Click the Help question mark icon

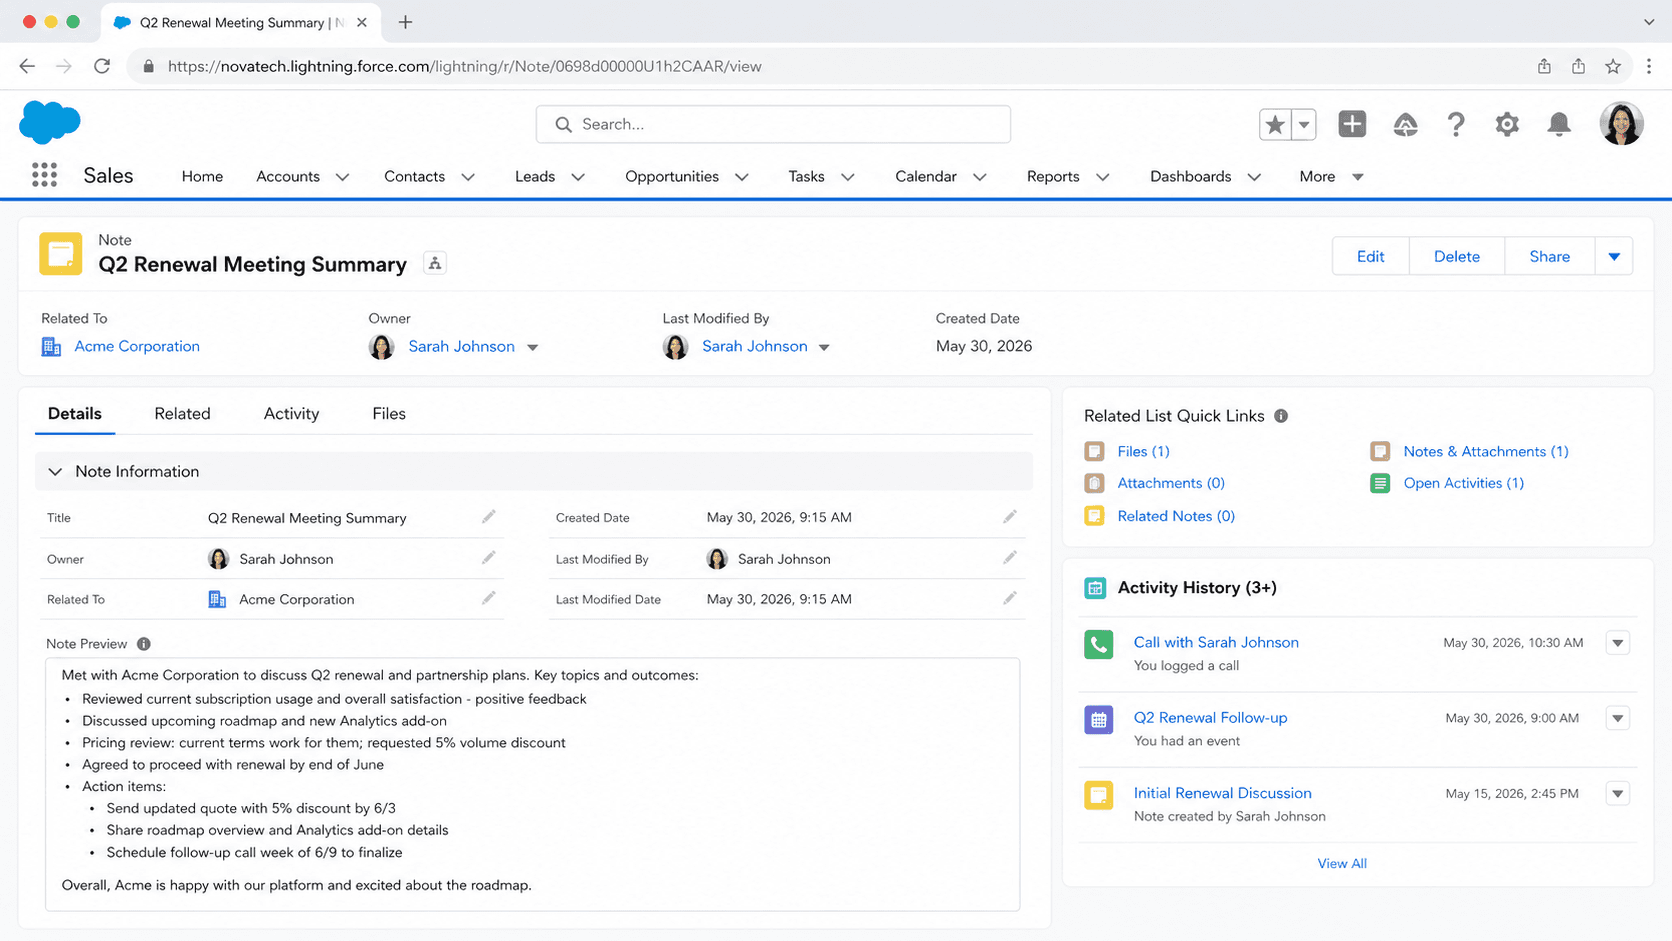pos(1455,124)
